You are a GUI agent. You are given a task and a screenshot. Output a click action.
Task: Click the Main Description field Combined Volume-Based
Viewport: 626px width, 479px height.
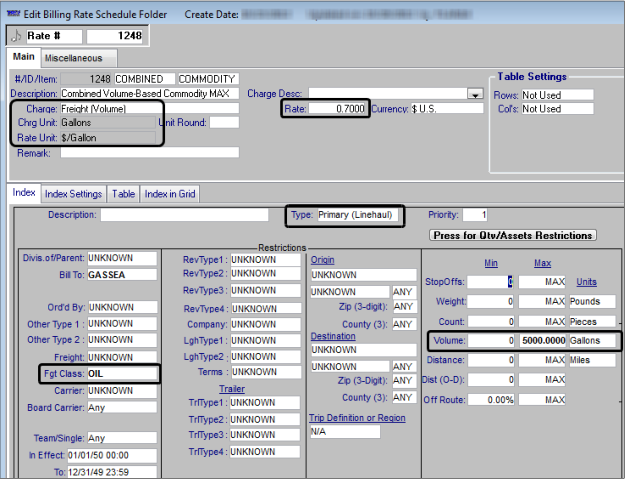[150, 93]
